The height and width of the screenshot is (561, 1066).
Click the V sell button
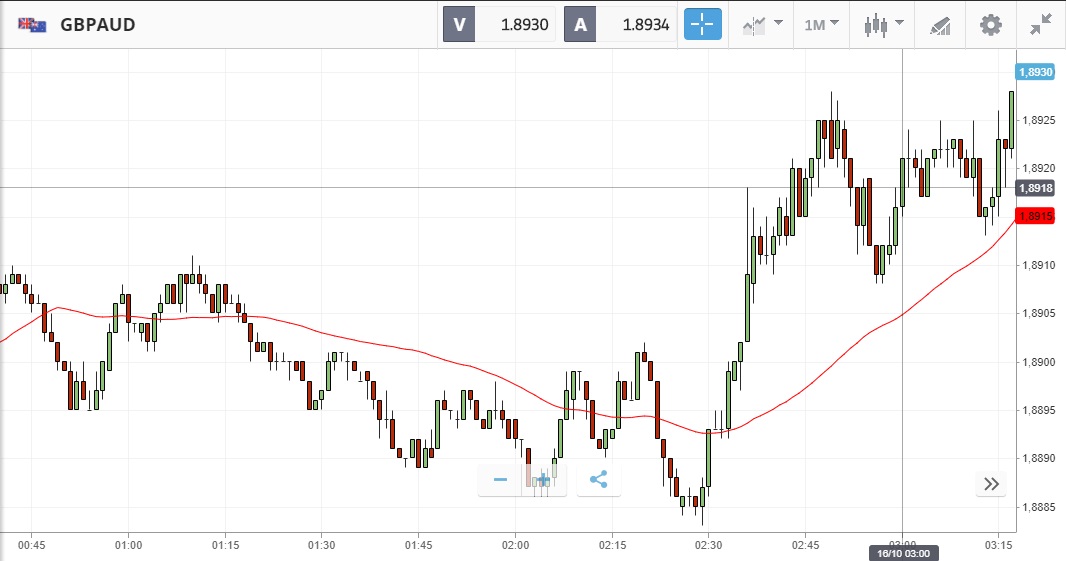pos(459,24)
